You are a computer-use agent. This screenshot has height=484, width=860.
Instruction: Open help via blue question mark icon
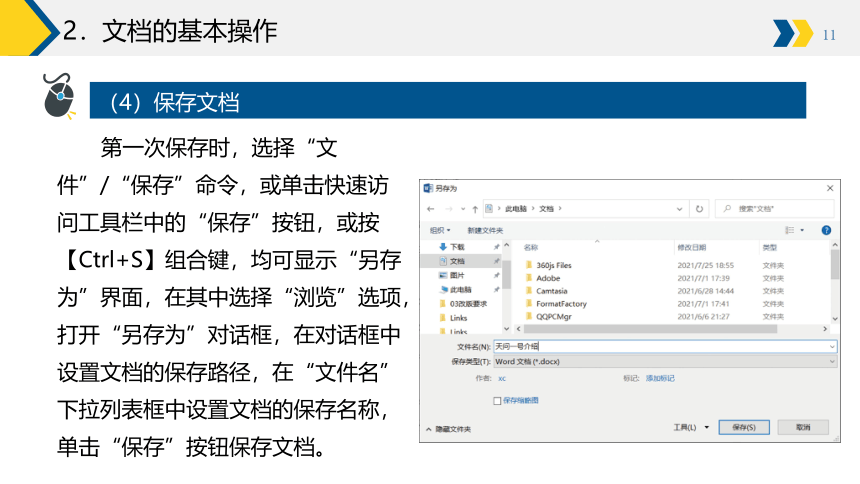(x=827, y=230)
